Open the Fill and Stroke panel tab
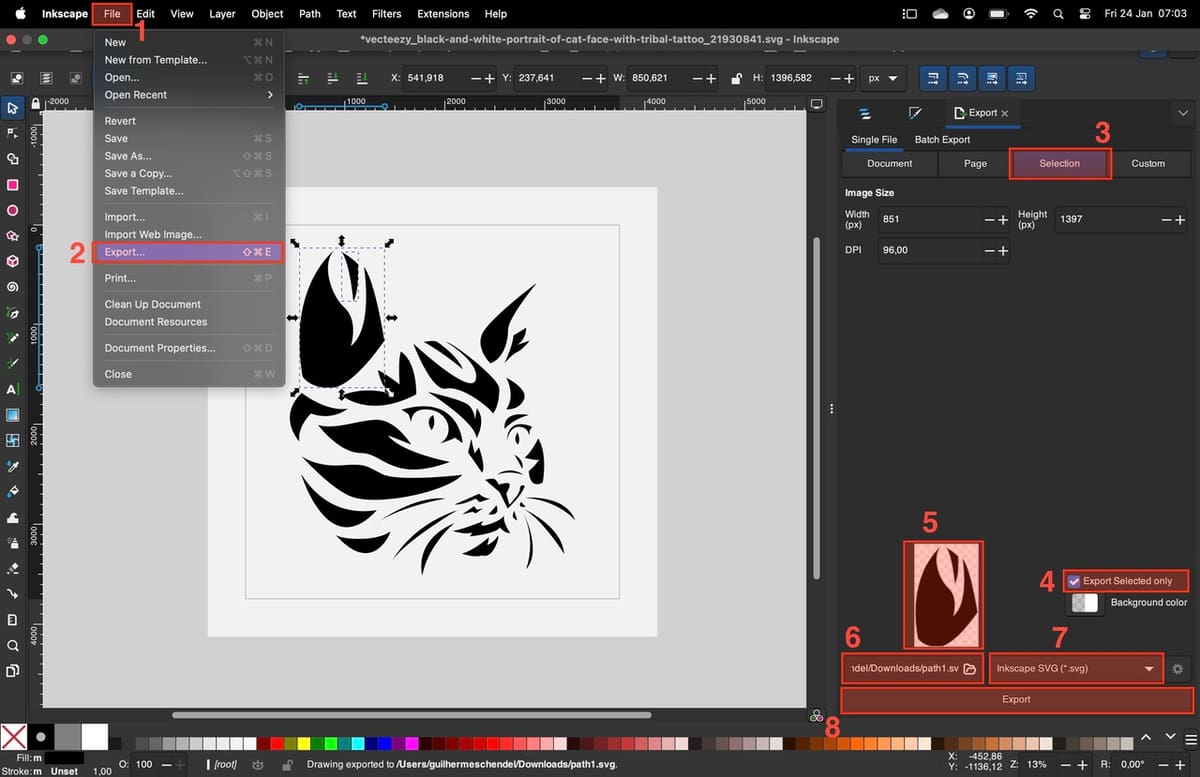The width and height of the screenshot is (1200, 777). (x=914, y=114)
